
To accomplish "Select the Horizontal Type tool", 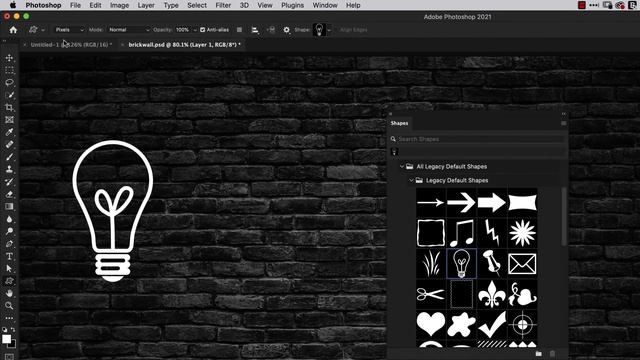I will point(9,256).
